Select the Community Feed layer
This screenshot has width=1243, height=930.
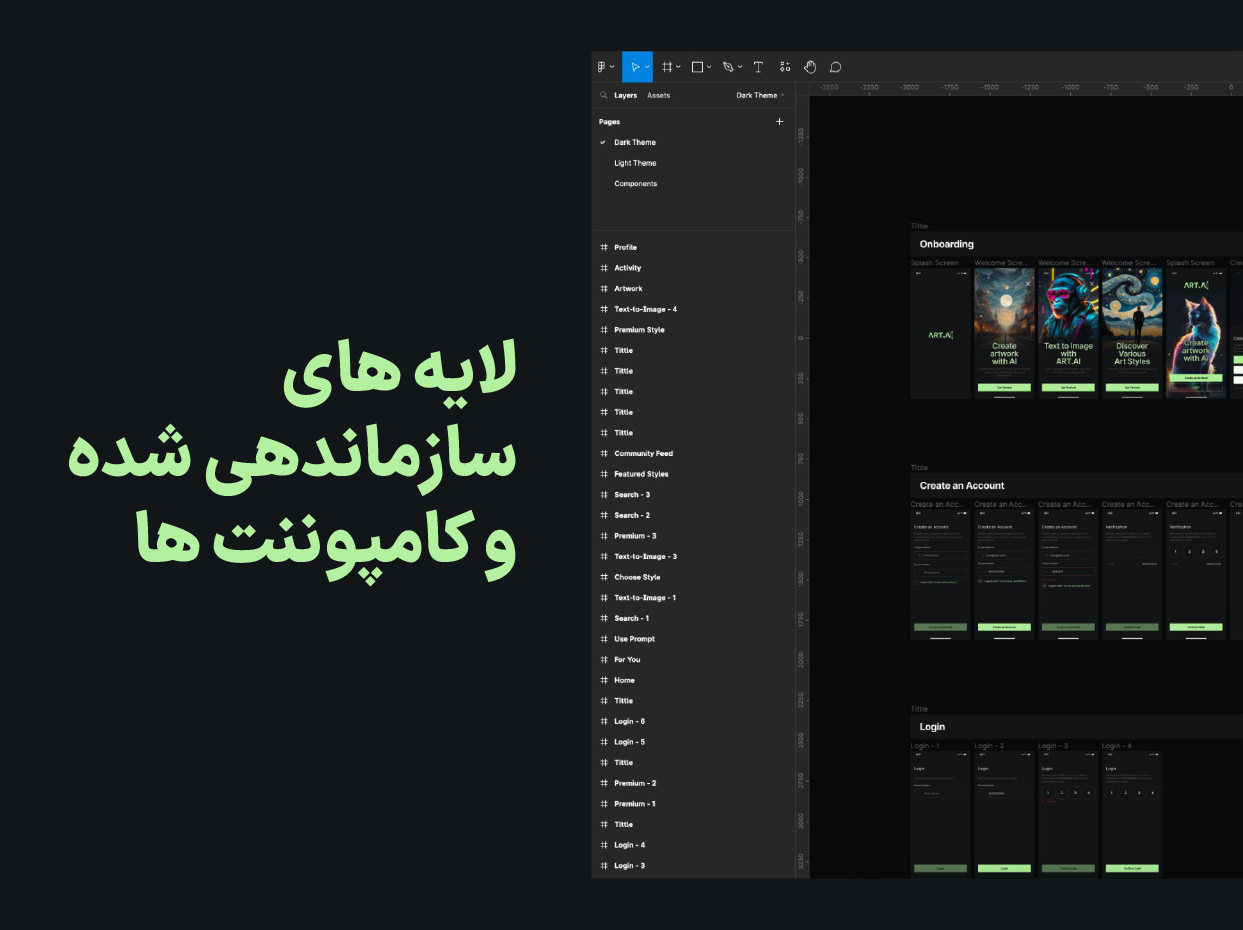pos(643,454)
